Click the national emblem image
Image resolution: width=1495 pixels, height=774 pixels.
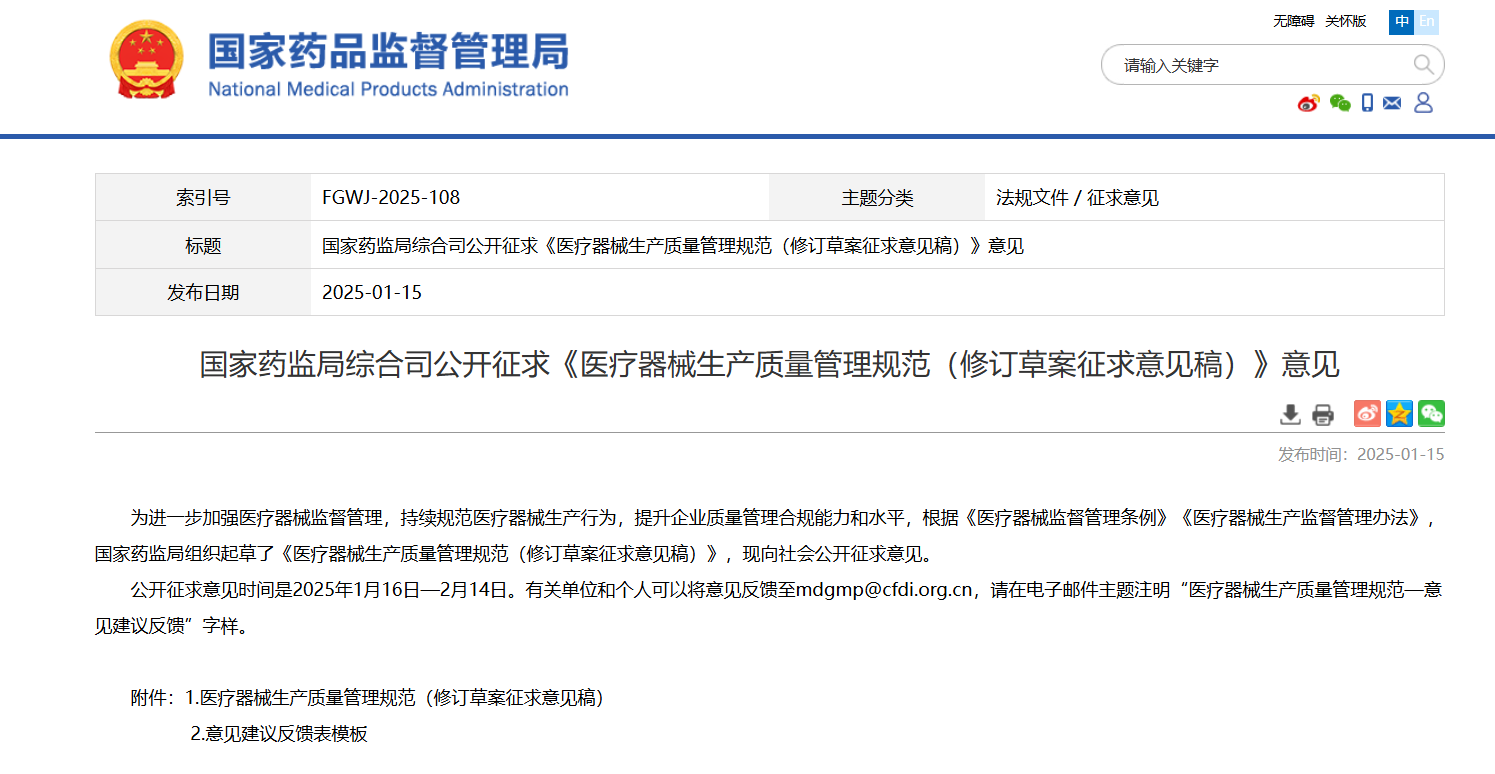pos(146,60)
